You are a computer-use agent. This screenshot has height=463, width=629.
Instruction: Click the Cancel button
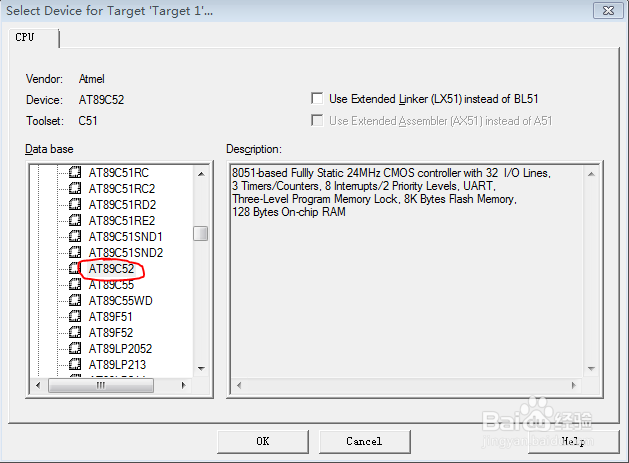pos(364,441)
